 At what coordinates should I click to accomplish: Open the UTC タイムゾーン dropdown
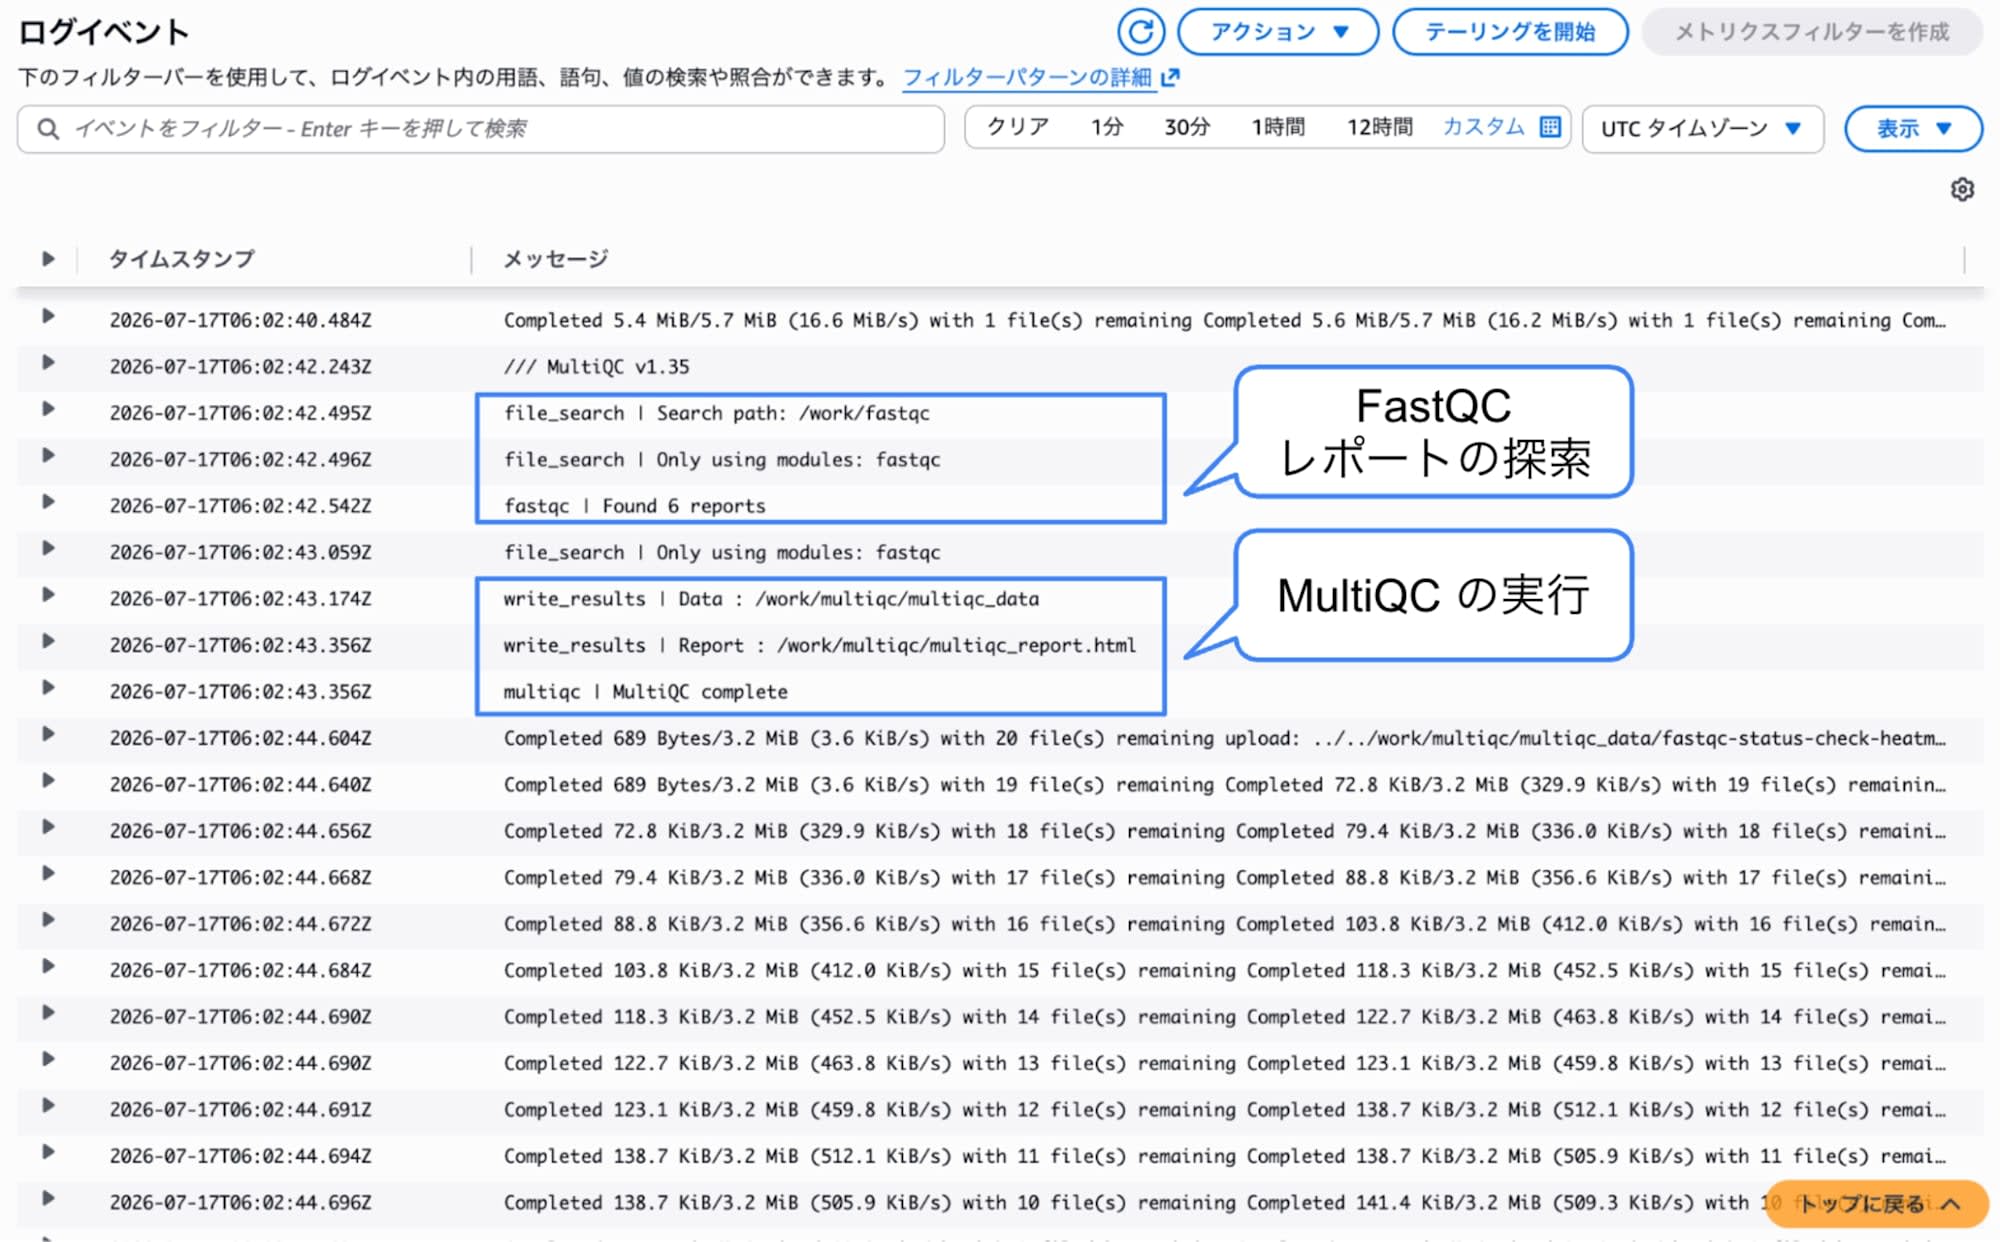pyautogui.click(x=1702, y=129)
